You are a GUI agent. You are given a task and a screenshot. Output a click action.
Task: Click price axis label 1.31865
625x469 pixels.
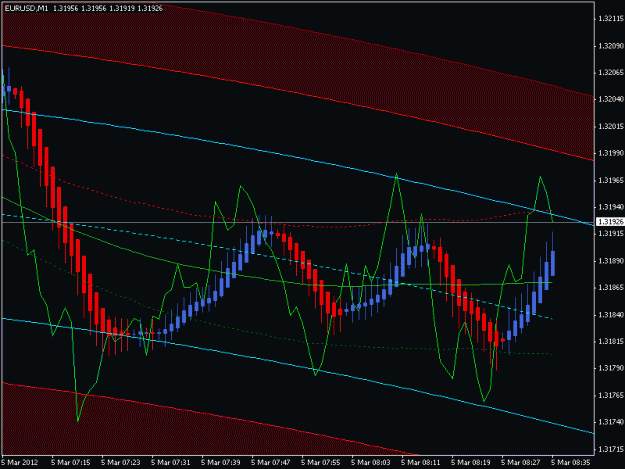pos(611,287)
